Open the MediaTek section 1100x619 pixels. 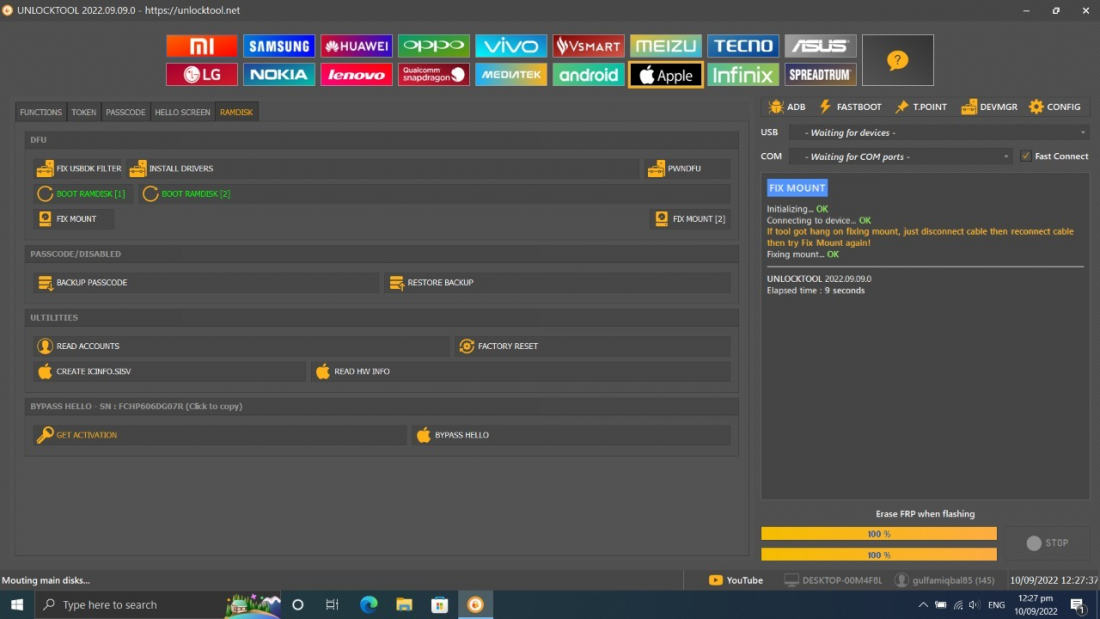tap(511, 74)
